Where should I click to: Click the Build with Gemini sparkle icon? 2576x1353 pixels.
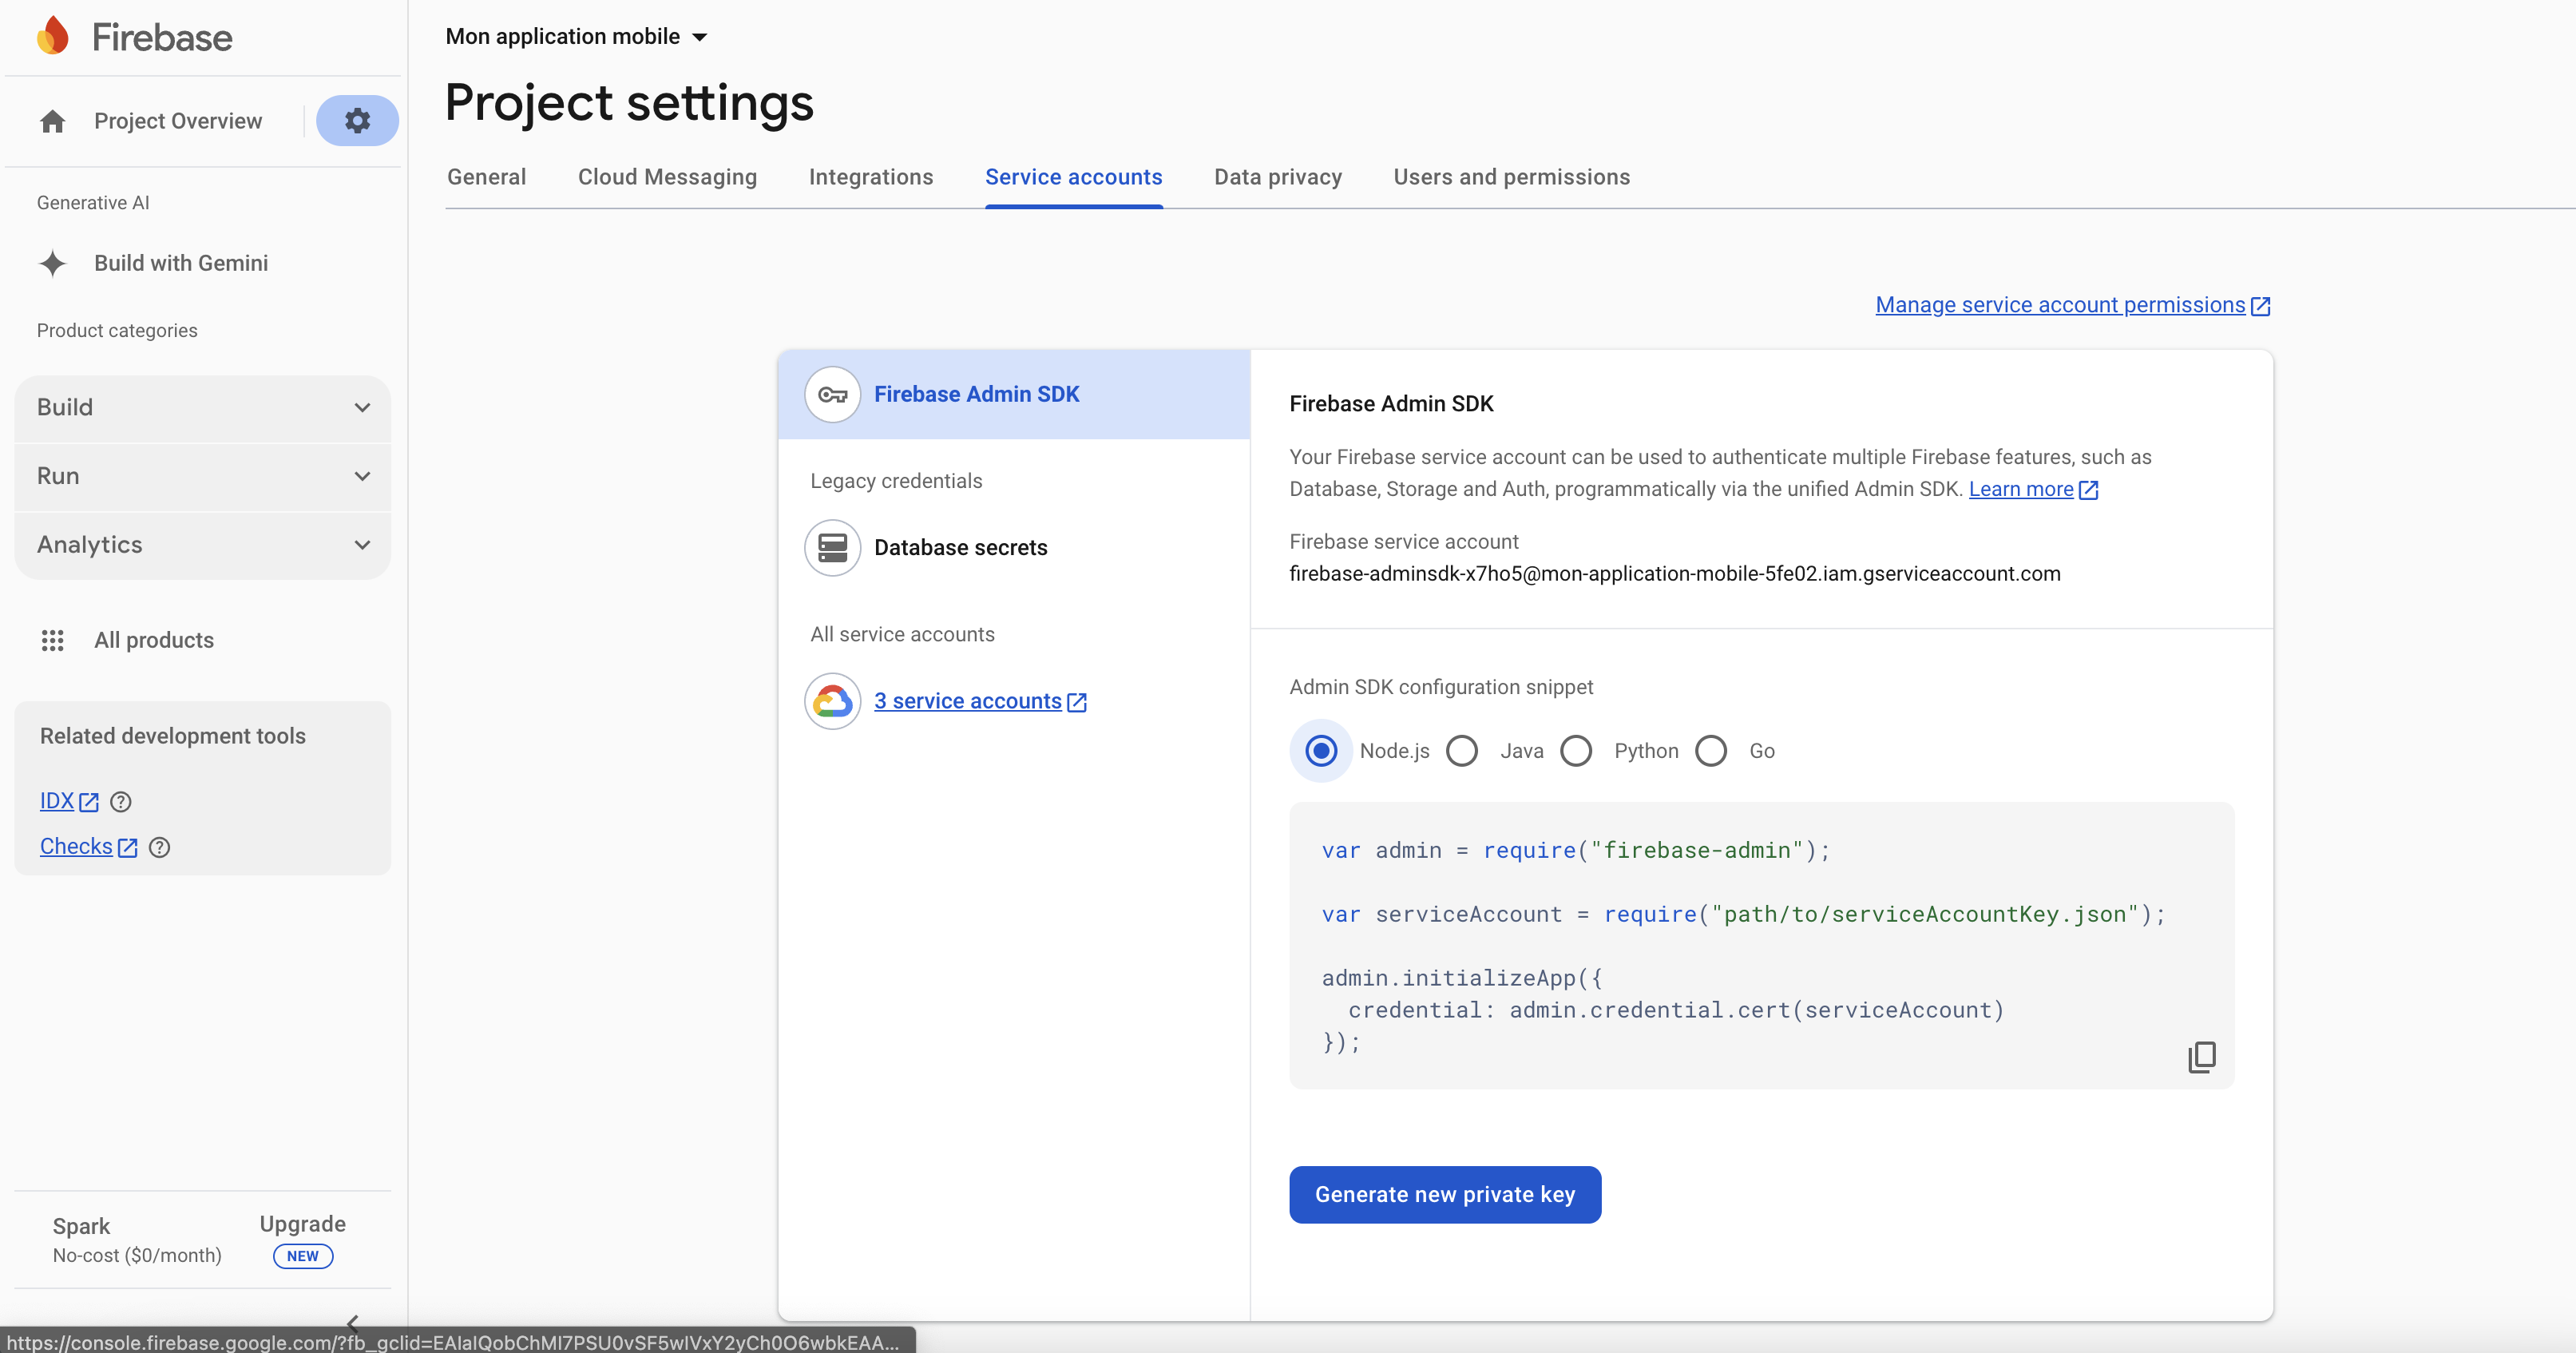(x=53, y=263)
